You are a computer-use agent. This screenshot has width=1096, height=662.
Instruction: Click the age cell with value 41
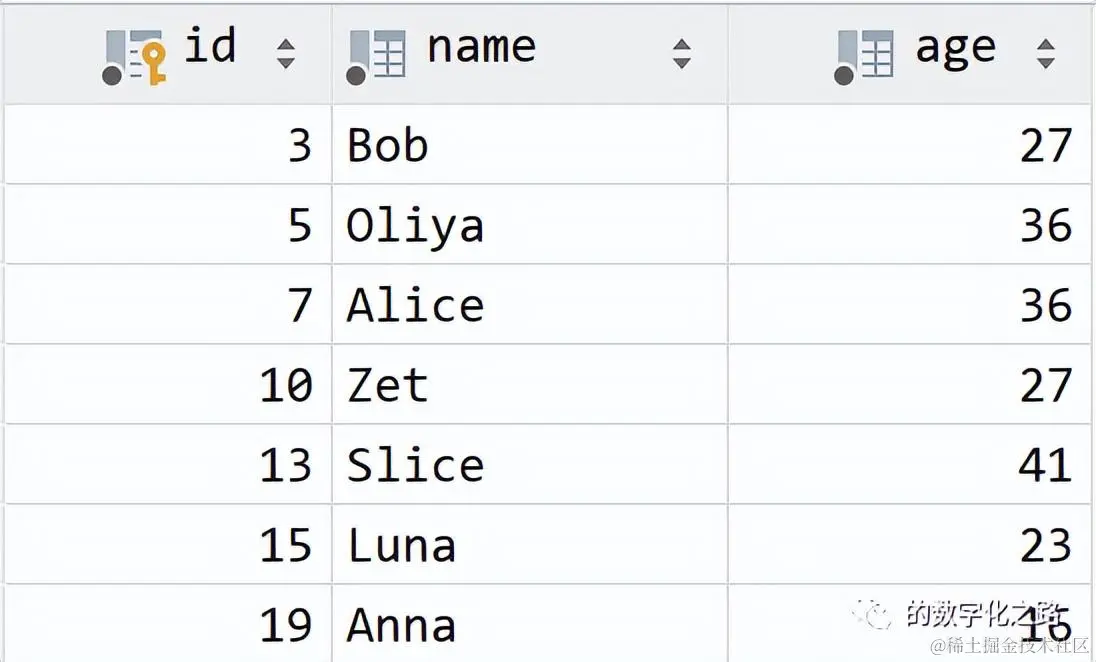910,464
